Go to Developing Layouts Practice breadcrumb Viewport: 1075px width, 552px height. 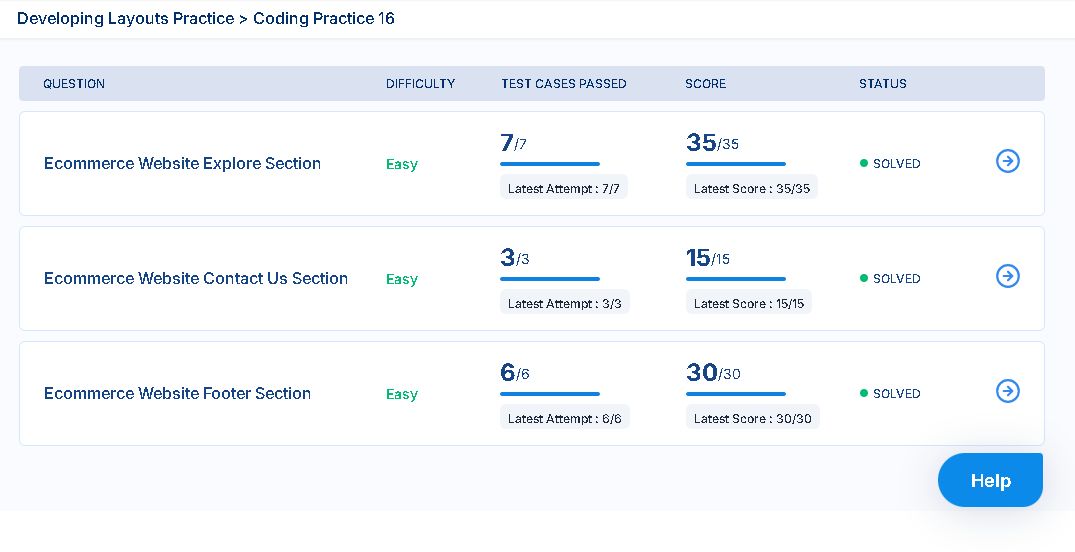coord(125,19)
